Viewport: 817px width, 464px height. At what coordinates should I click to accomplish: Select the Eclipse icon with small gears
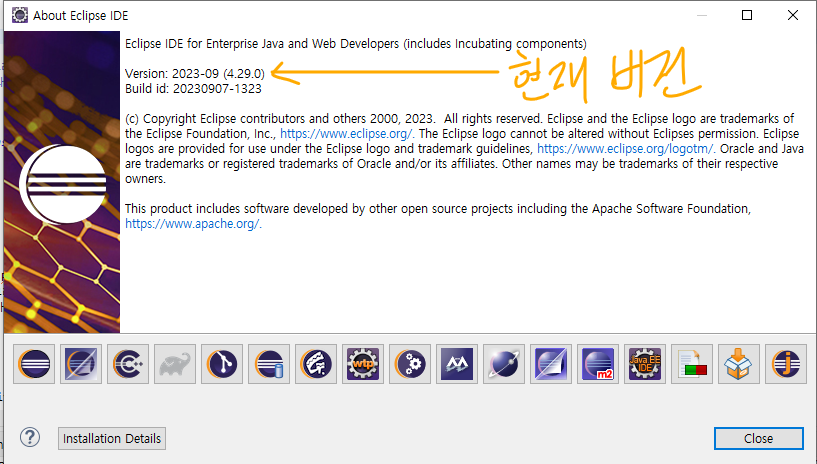click(x=410, y=364)
